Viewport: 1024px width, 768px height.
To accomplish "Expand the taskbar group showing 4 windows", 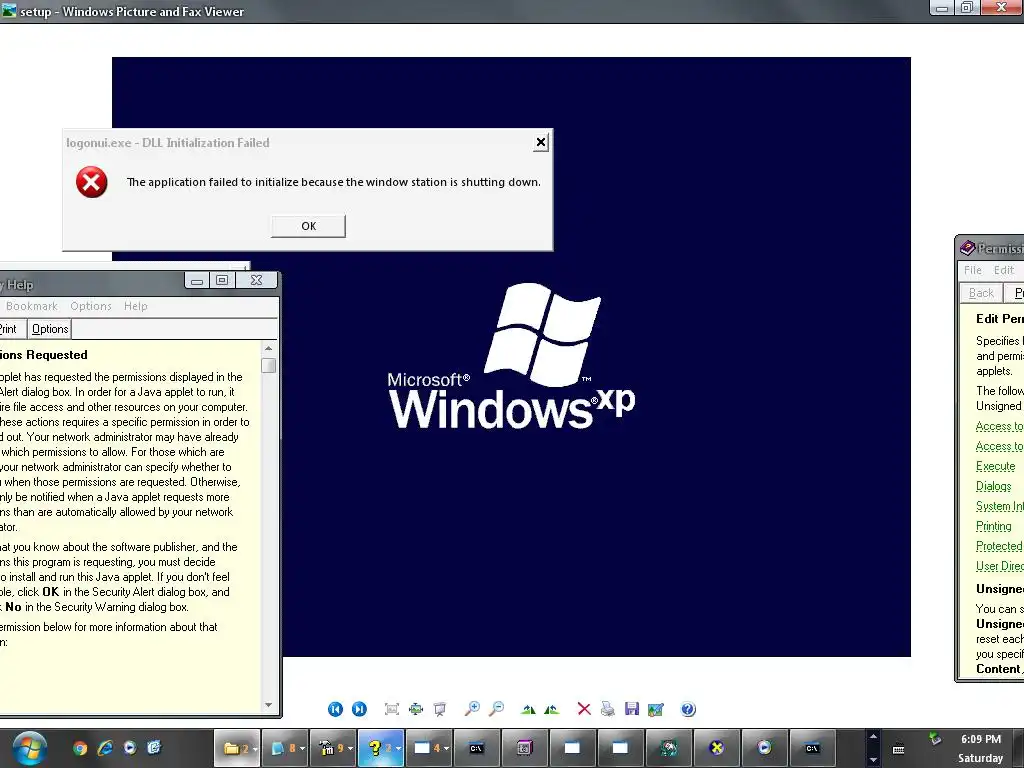I will click(429, 748).
